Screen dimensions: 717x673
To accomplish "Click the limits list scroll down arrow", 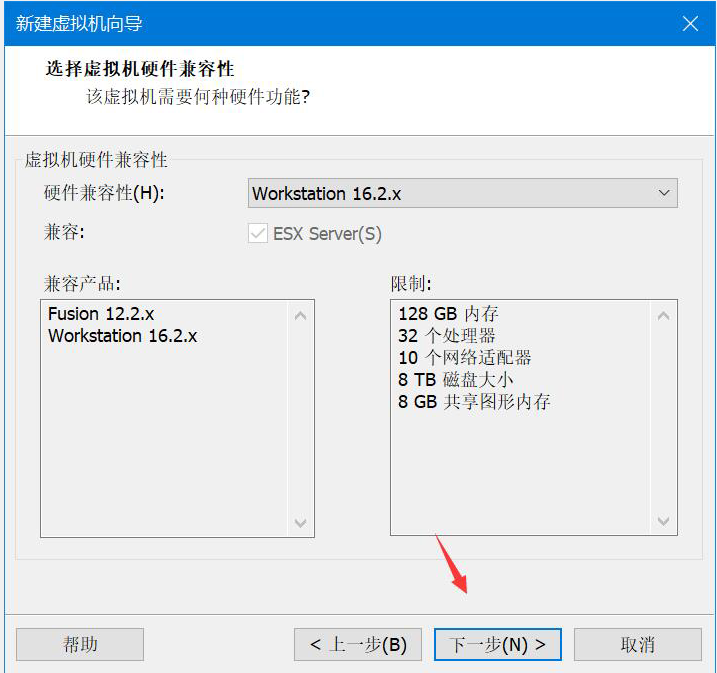I will [663, 521].
